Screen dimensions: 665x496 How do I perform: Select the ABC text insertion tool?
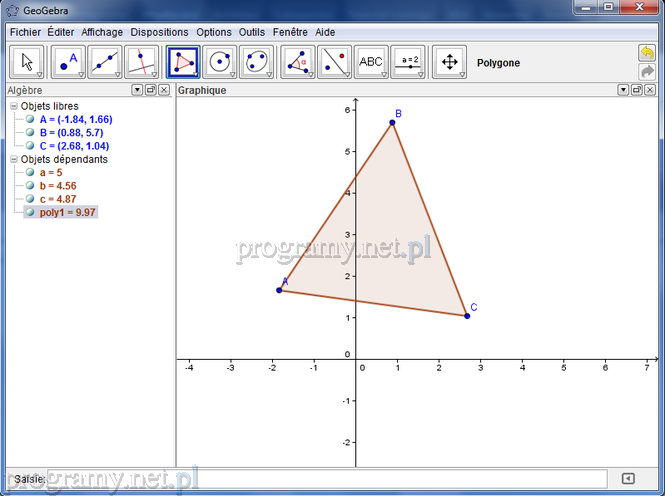click(371, 62)
